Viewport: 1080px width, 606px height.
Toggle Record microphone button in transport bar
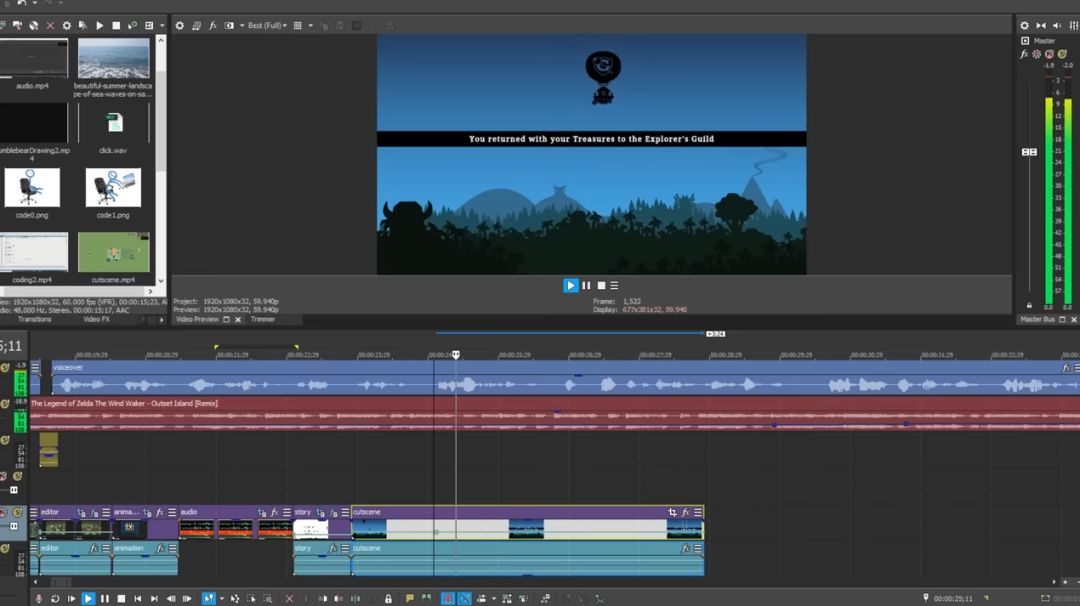(x=39, y=599)
